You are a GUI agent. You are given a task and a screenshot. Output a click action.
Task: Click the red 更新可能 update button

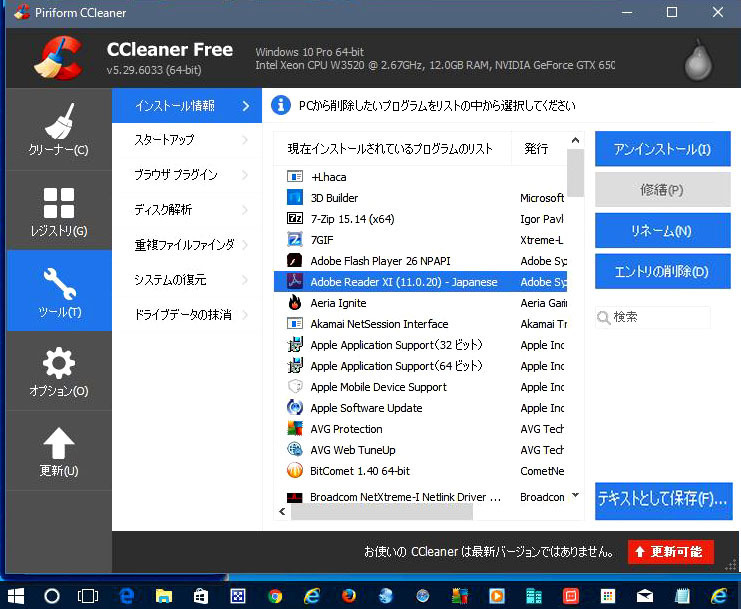[x=671, y=552]
